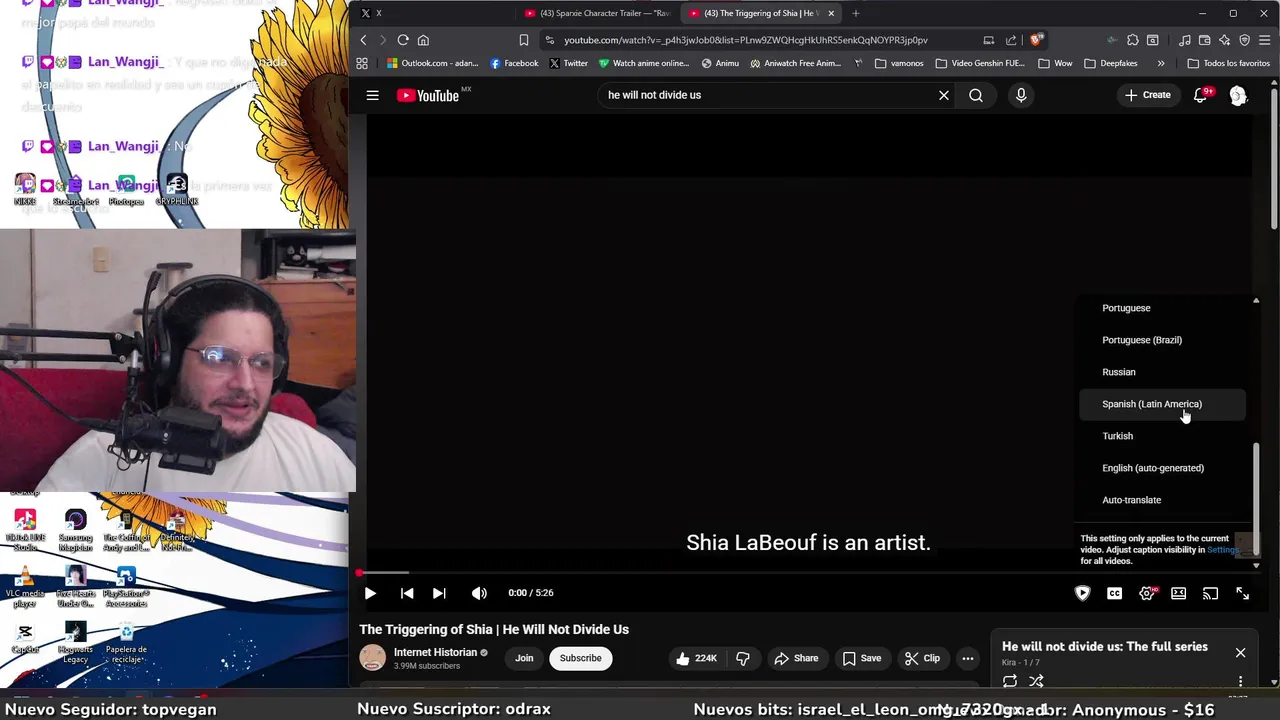Save the video to a playlist
1280x720 pixels.
point(861,658)
